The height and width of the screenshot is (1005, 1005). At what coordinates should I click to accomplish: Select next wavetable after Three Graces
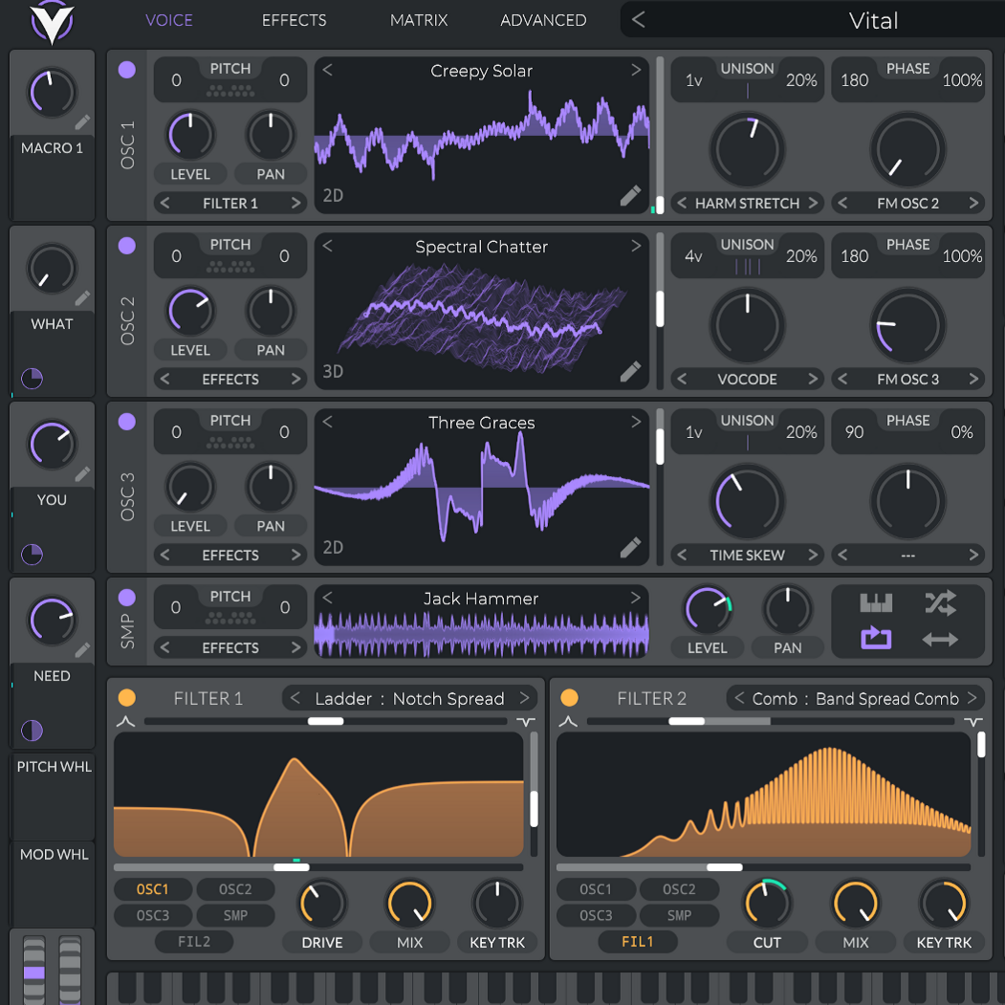click(x=635, y=422)
